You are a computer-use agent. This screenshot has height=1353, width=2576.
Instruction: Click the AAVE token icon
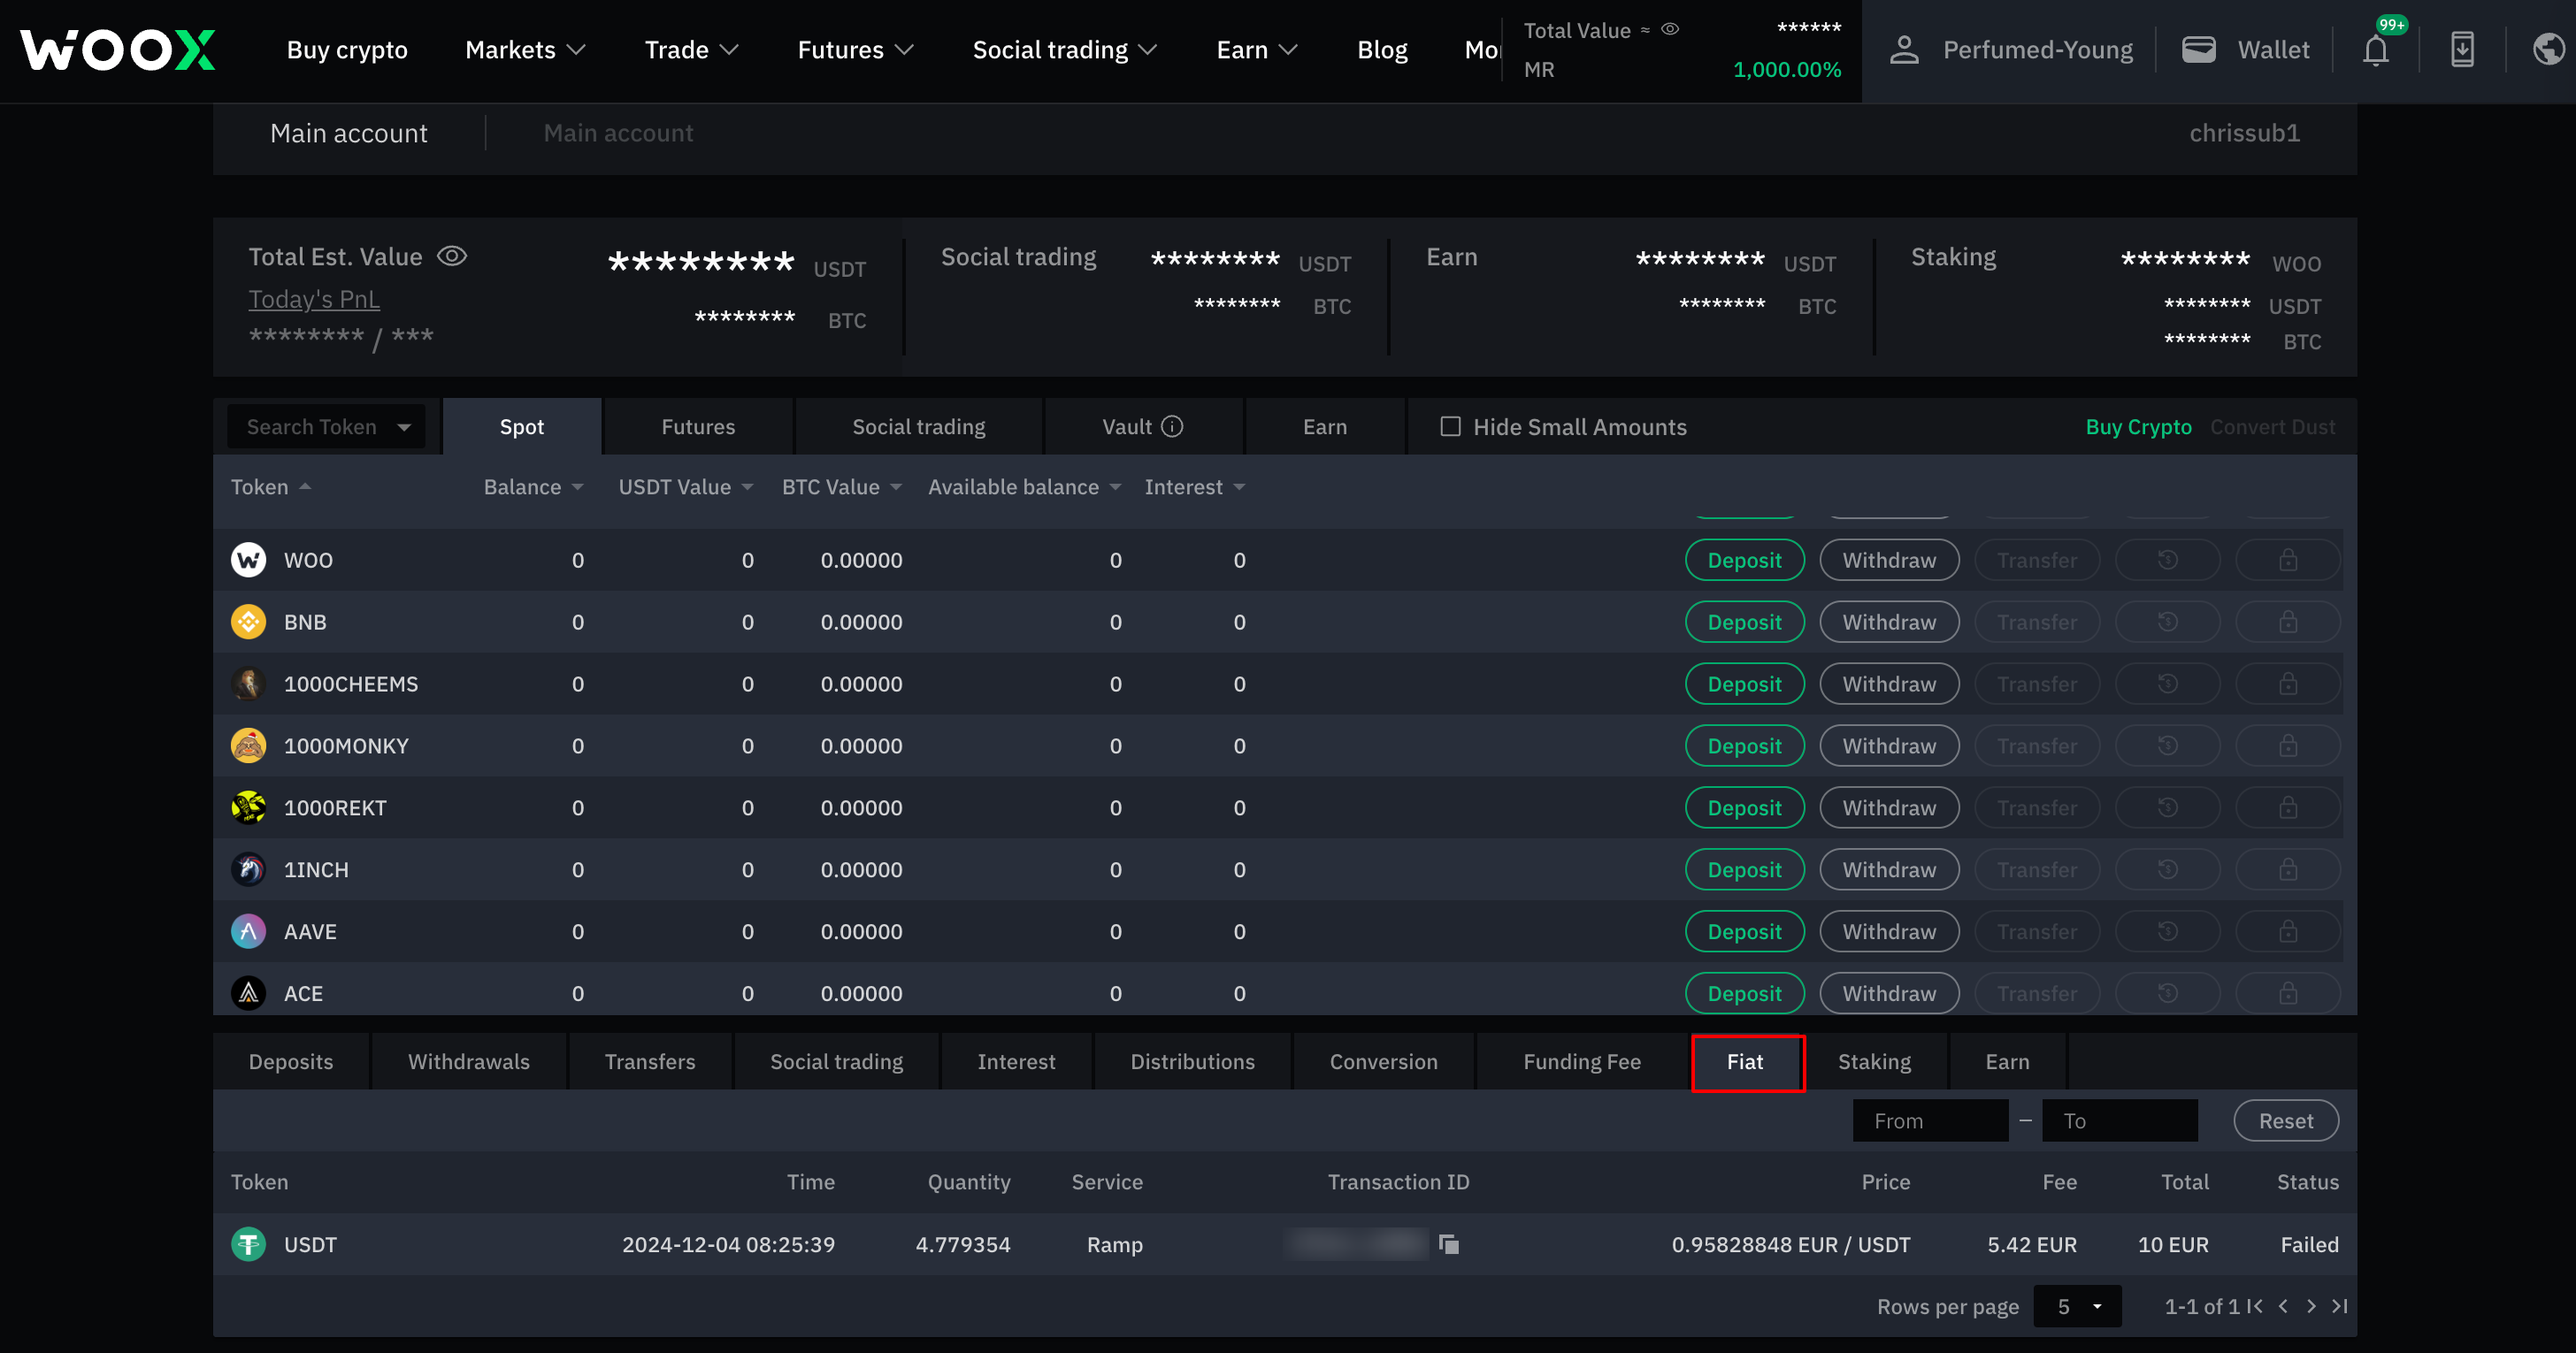pos(248,932)
